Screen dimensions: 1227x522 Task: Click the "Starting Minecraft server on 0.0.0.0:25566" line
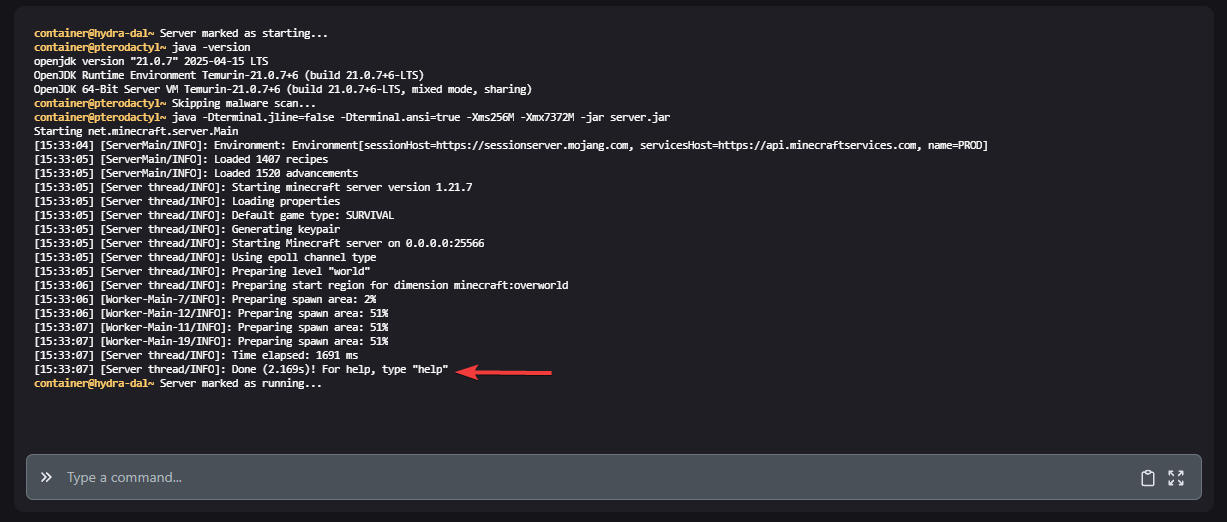tap(259, 243)
